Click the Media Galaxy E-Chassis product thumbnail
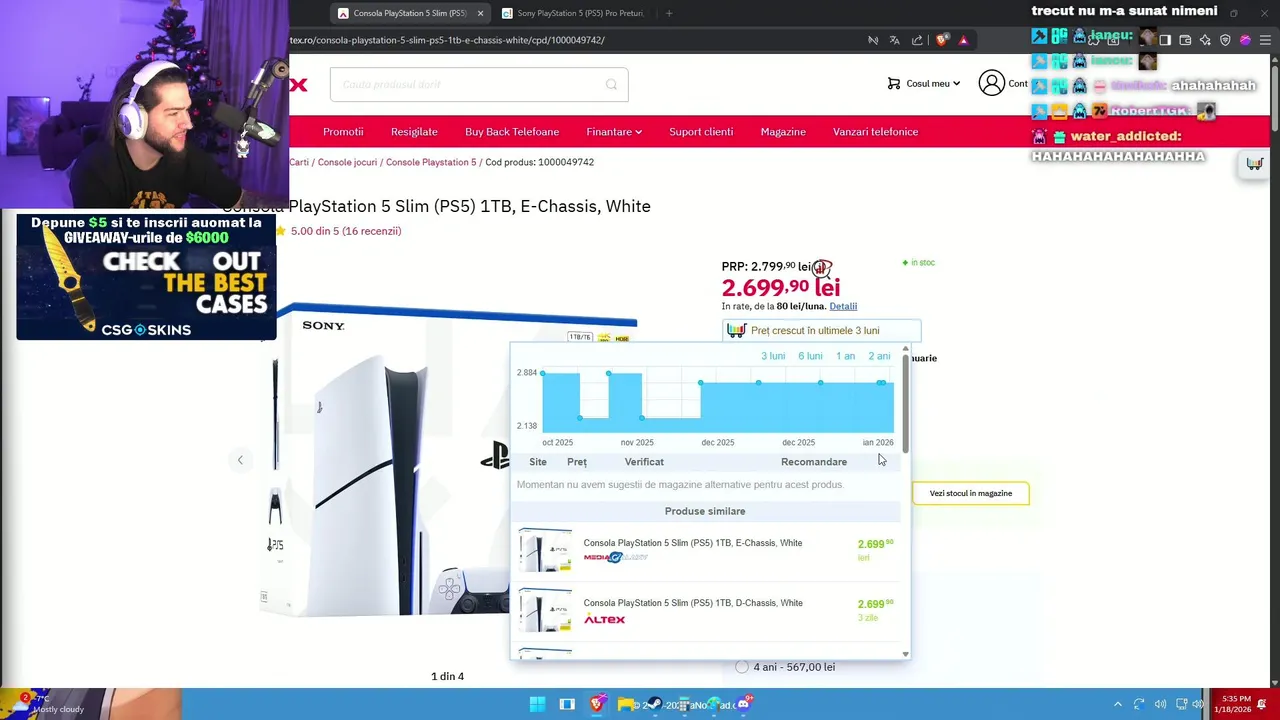1280x720 pixels. coord(545,550)
